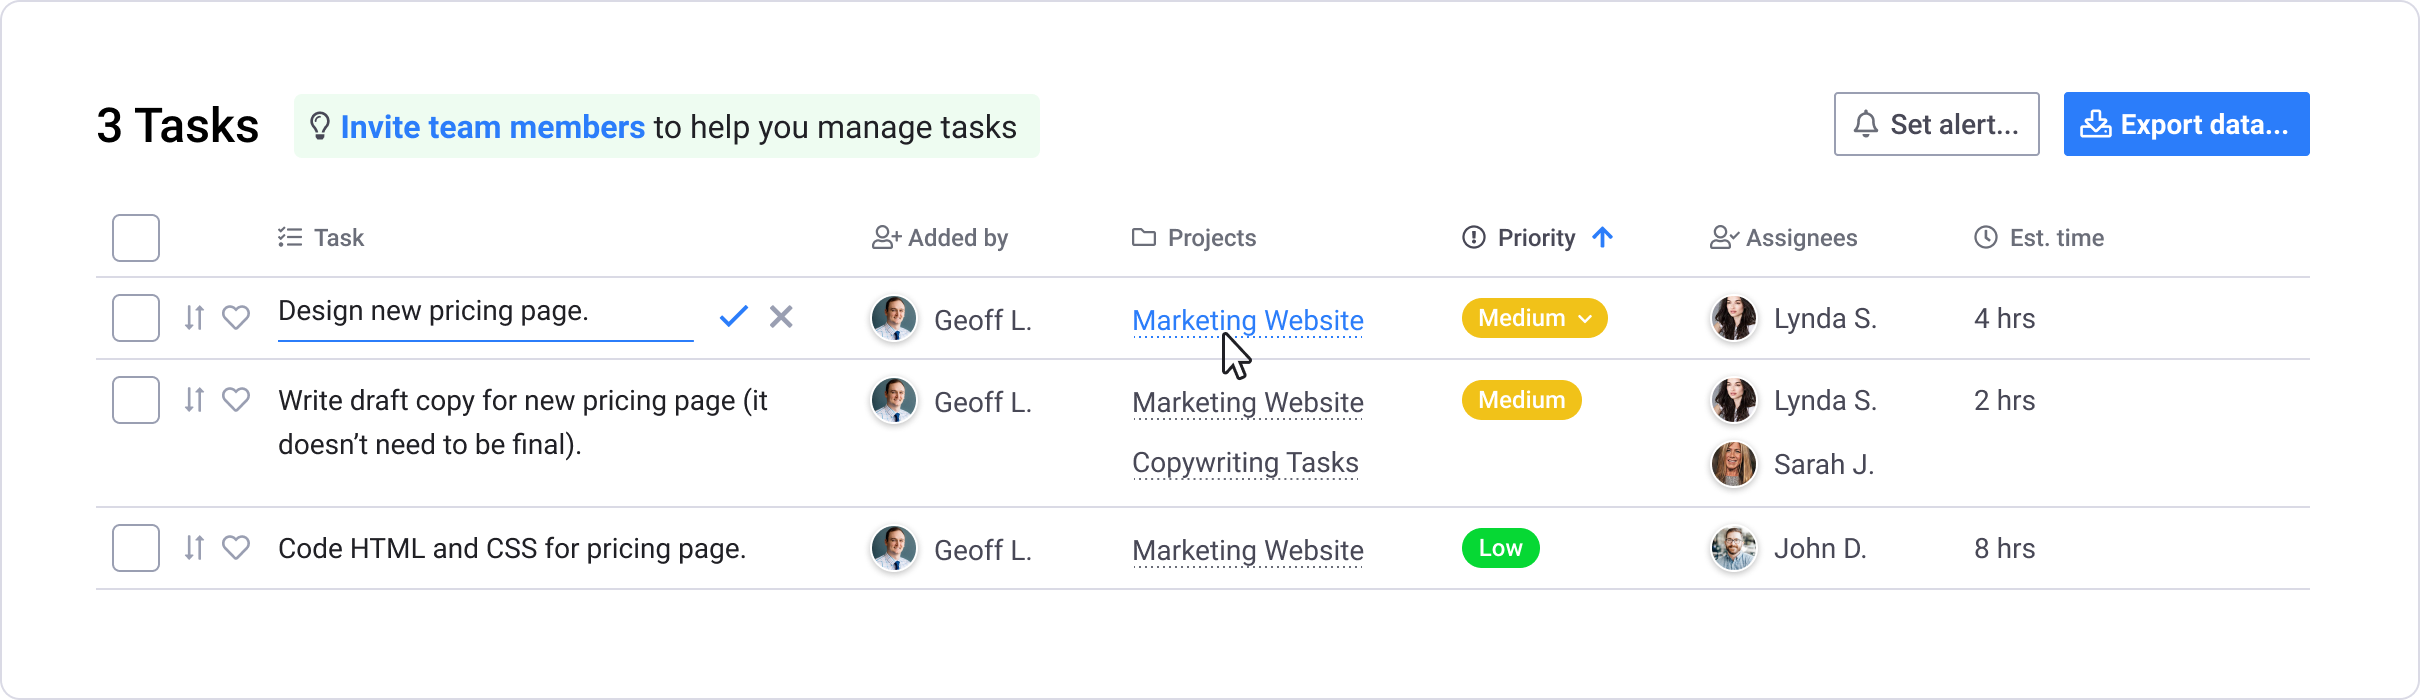Favorite the Write draft copy task
Screen dimensions: 2420x700
[x=236, y=400]
